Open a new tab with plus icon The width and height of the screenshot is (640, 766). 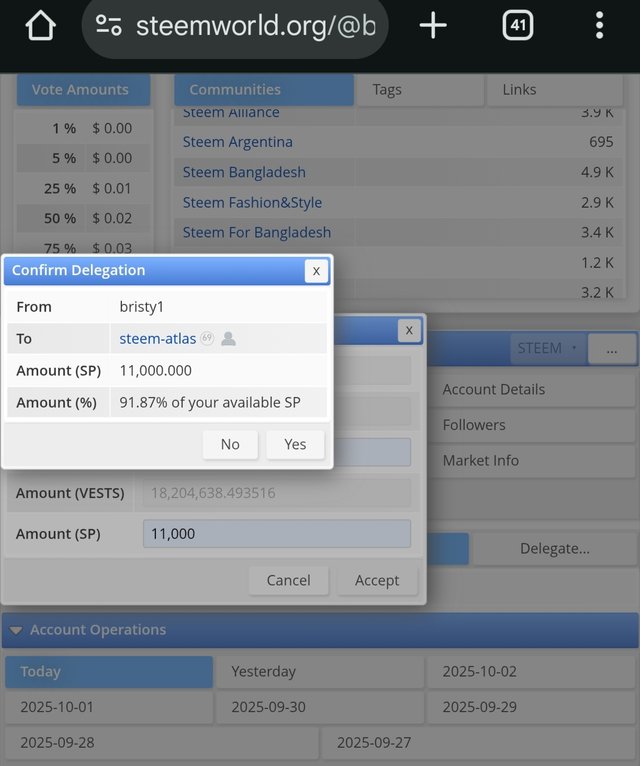[433, 25]
